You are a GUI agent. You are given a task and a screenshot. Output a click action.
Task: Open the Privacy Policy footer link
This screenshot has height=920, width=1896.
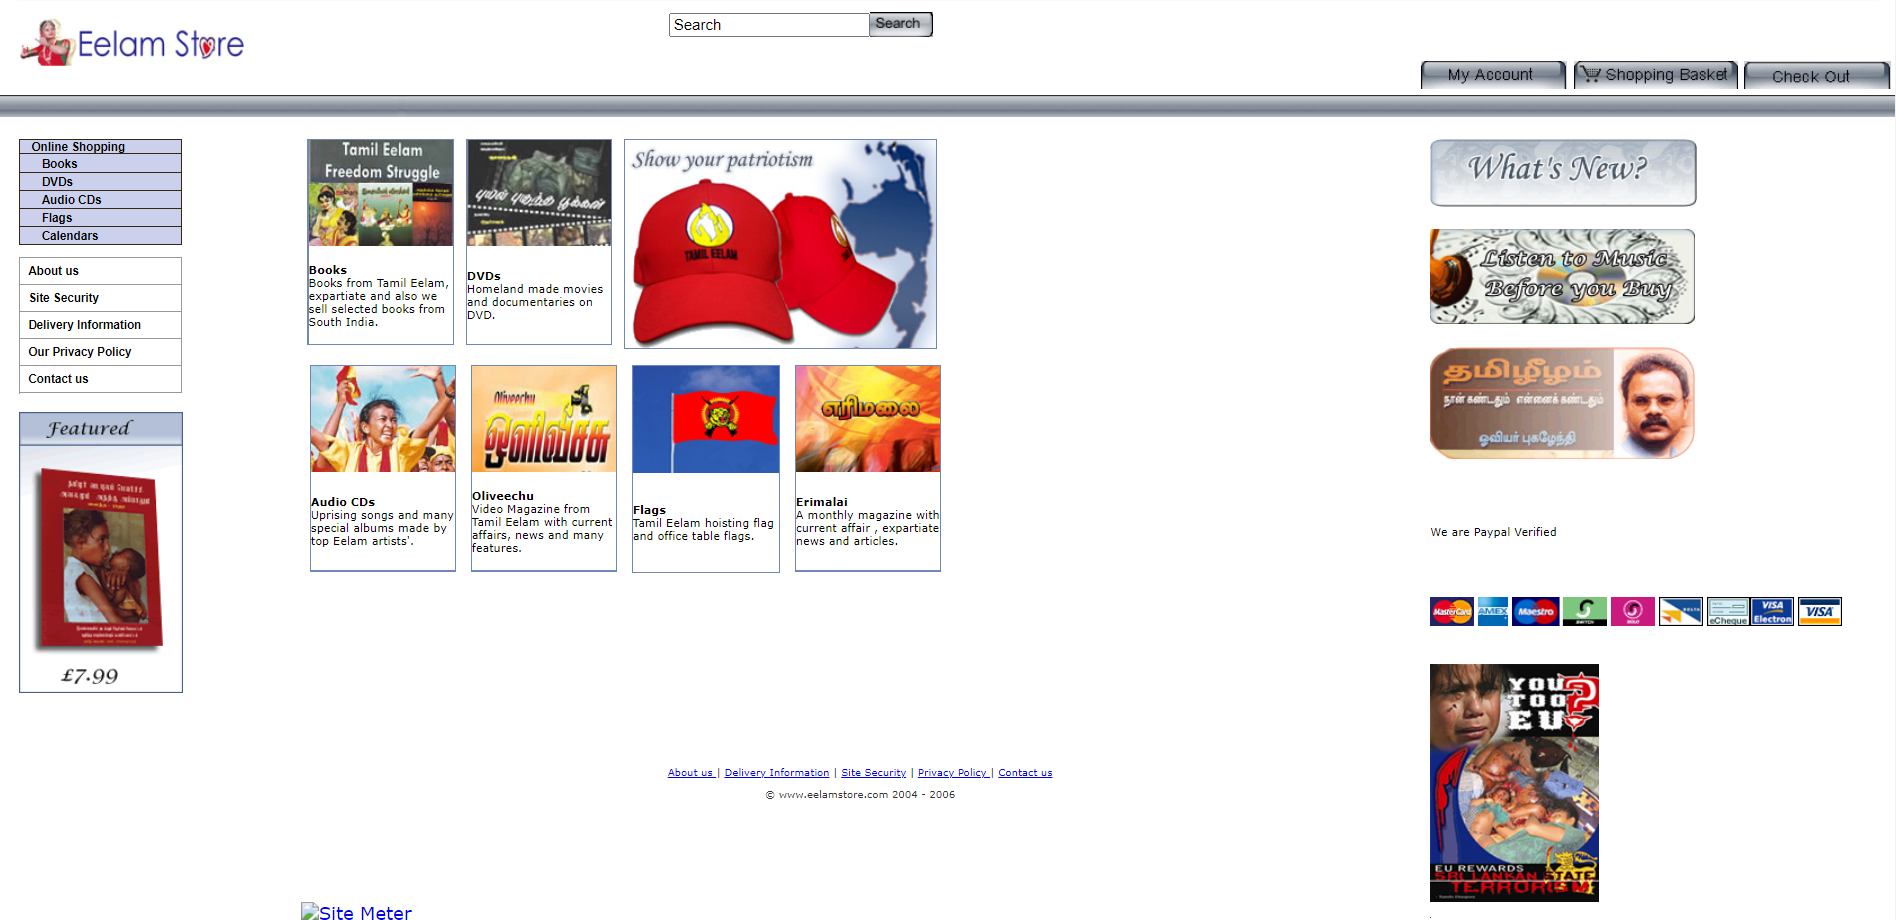coord(952,773)
